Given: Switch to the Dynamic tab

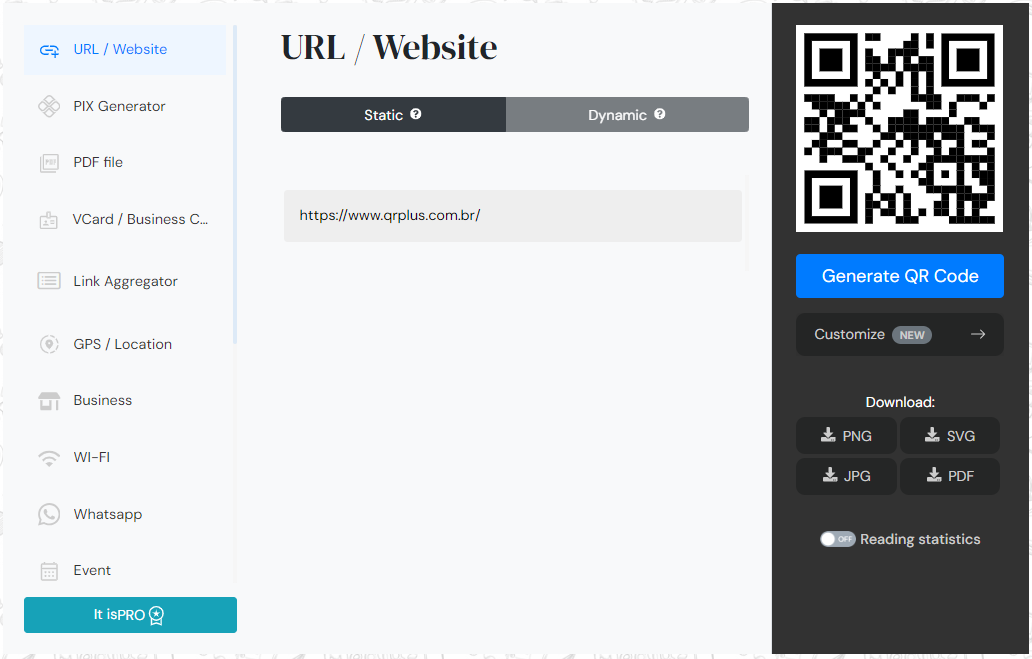Looking at the screenshot, I should [626, 114].
